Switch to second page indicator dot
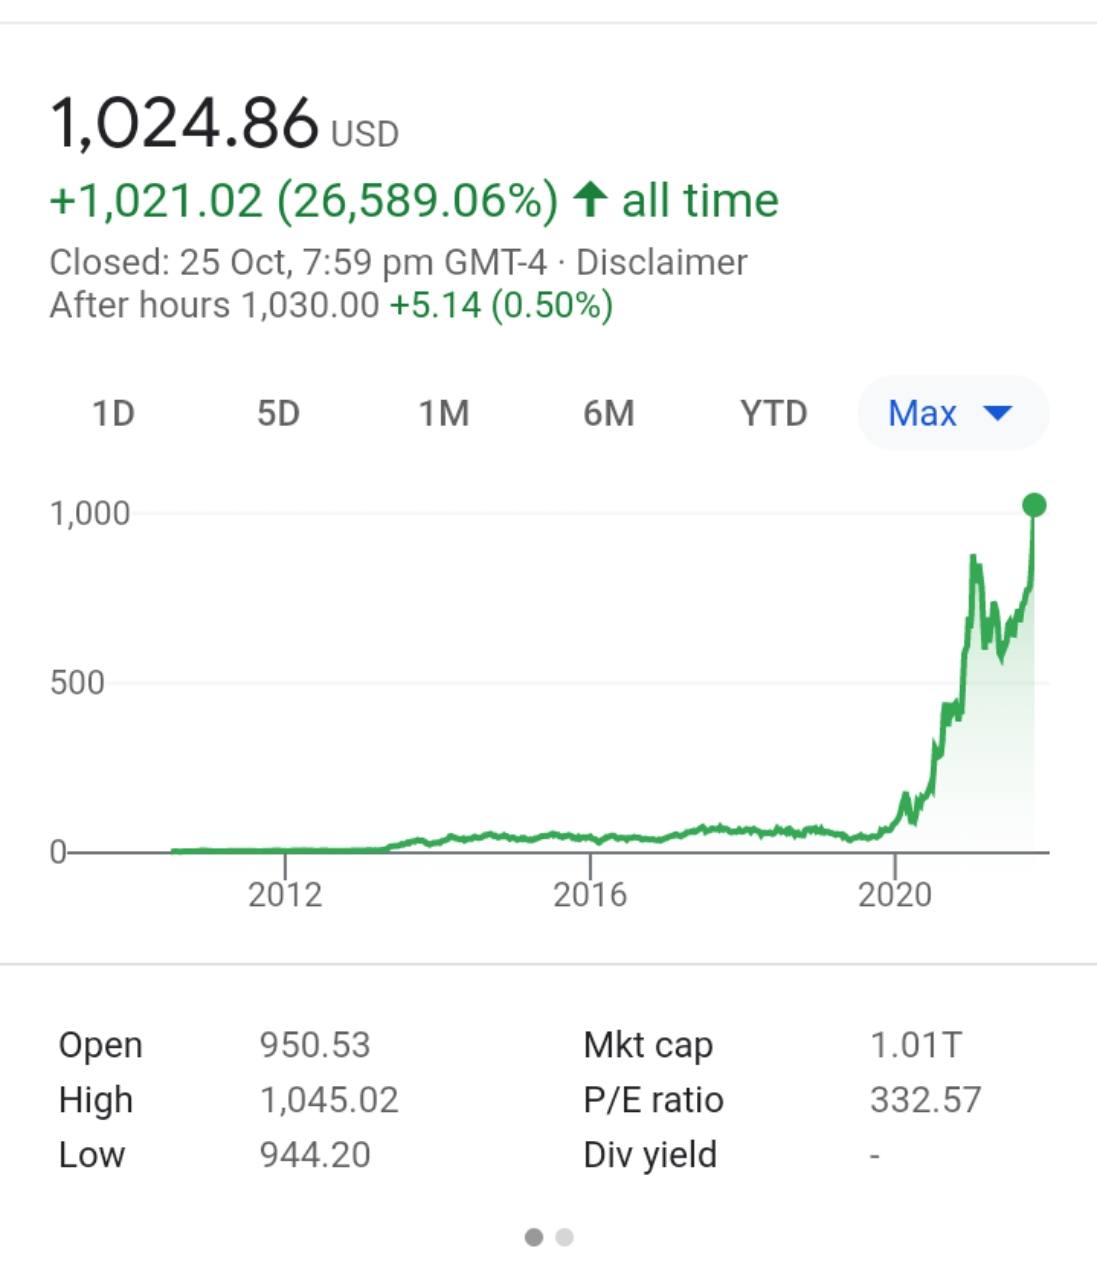Image resolution: width=1097 pixels, height=1280 pixels. 564,1237
